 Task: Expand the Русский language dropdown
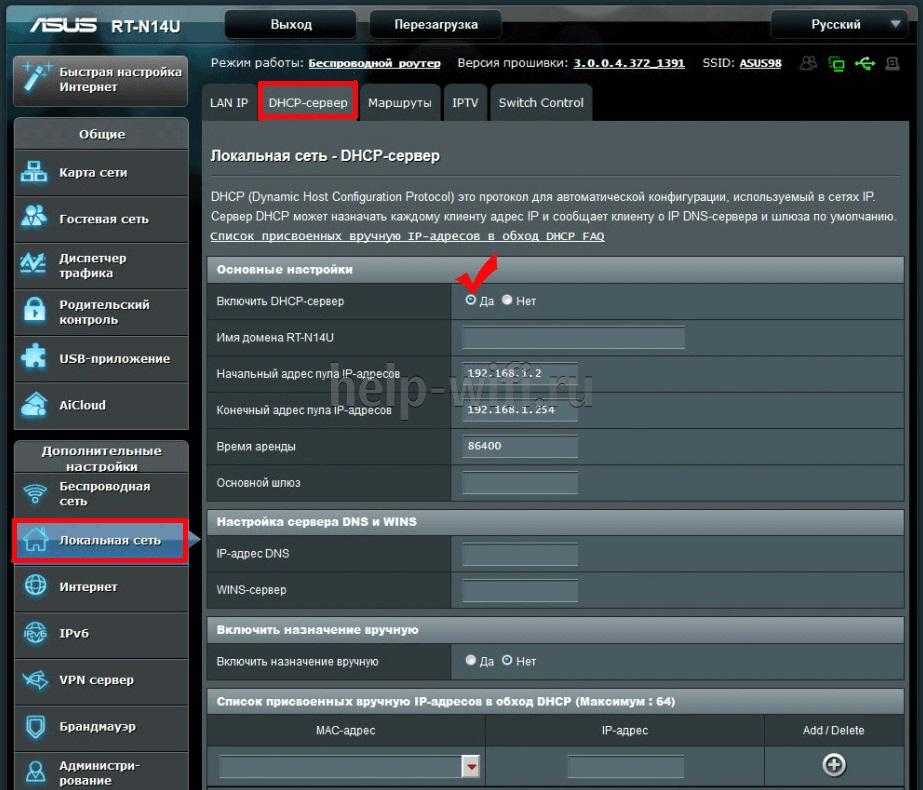point(896,24)
